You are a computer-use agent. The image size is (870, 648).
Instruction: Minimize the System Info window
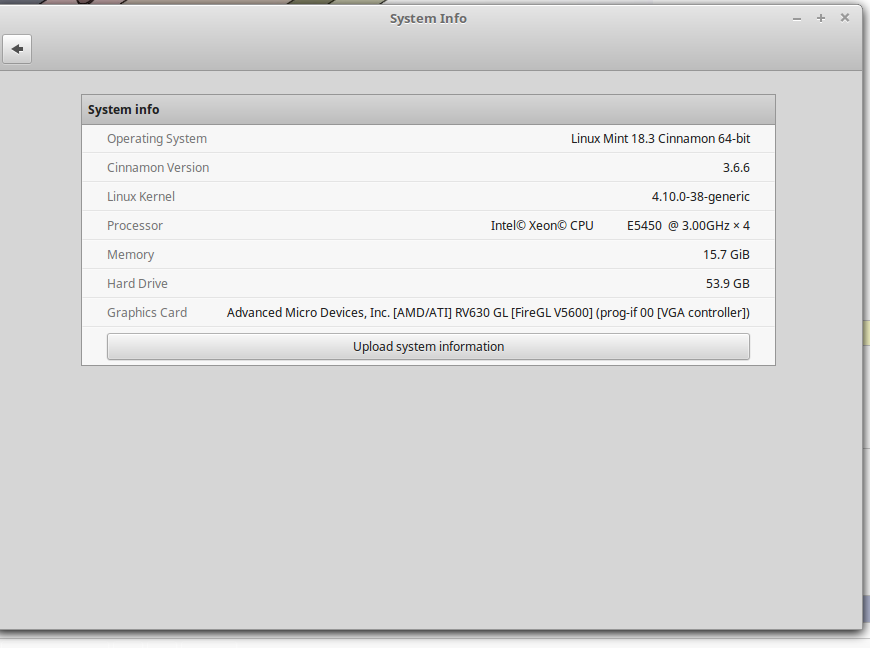click(797, 18)
